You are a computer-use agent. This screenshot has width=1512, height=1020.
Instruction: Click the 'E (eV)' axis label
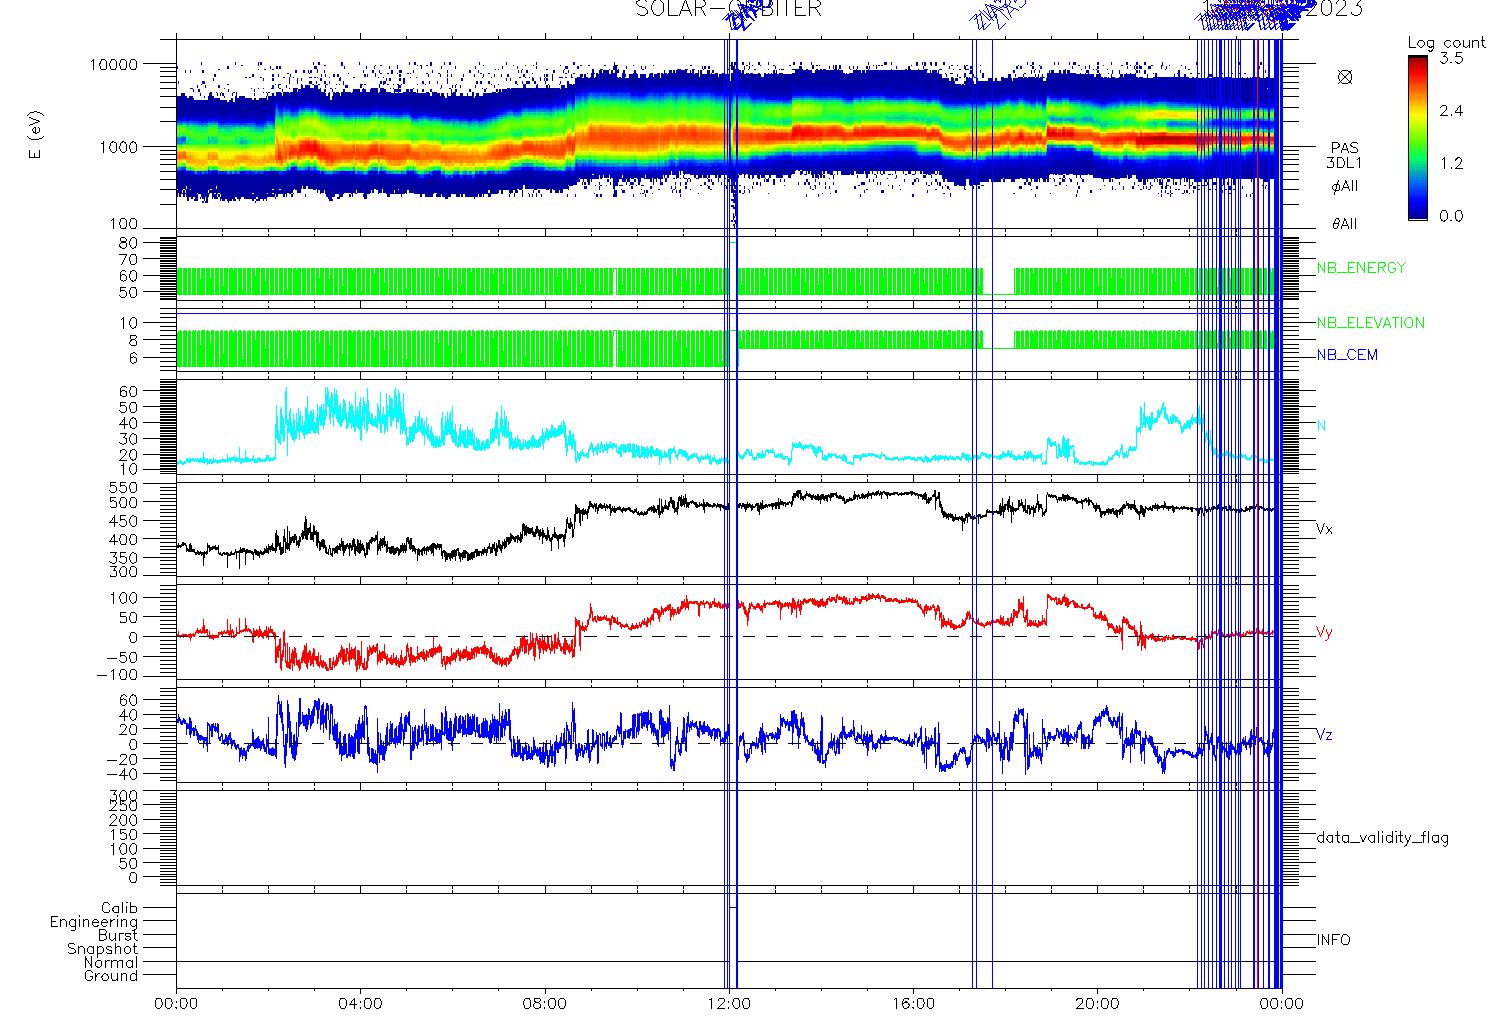37,134
